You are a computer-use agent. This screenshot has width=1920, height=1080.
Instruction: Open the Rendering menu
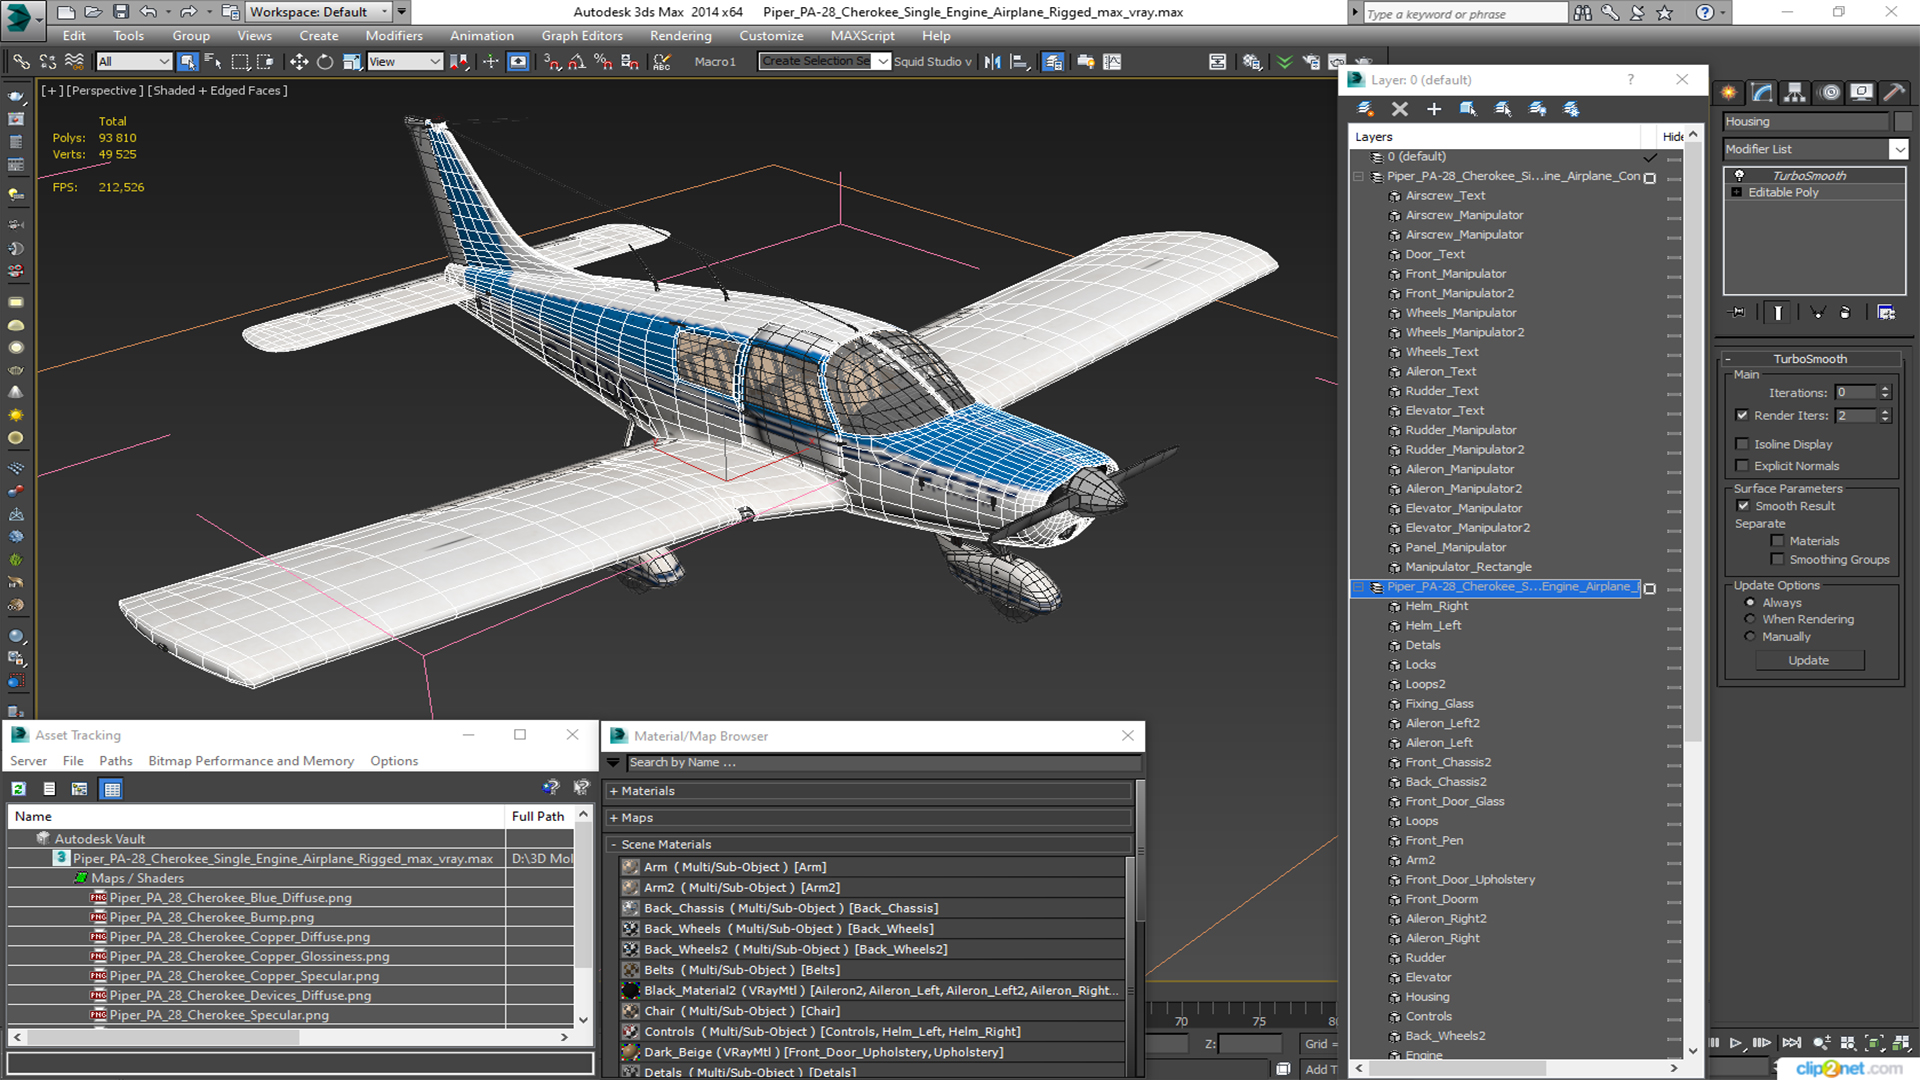[680, 36]
